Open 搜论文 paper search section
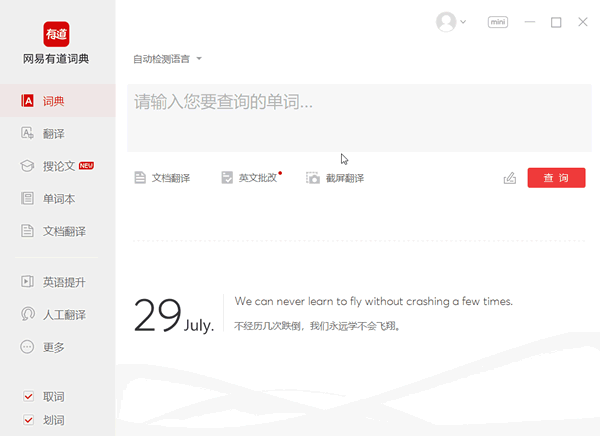Screen dimensions: 600x436 tap(57, 166)
